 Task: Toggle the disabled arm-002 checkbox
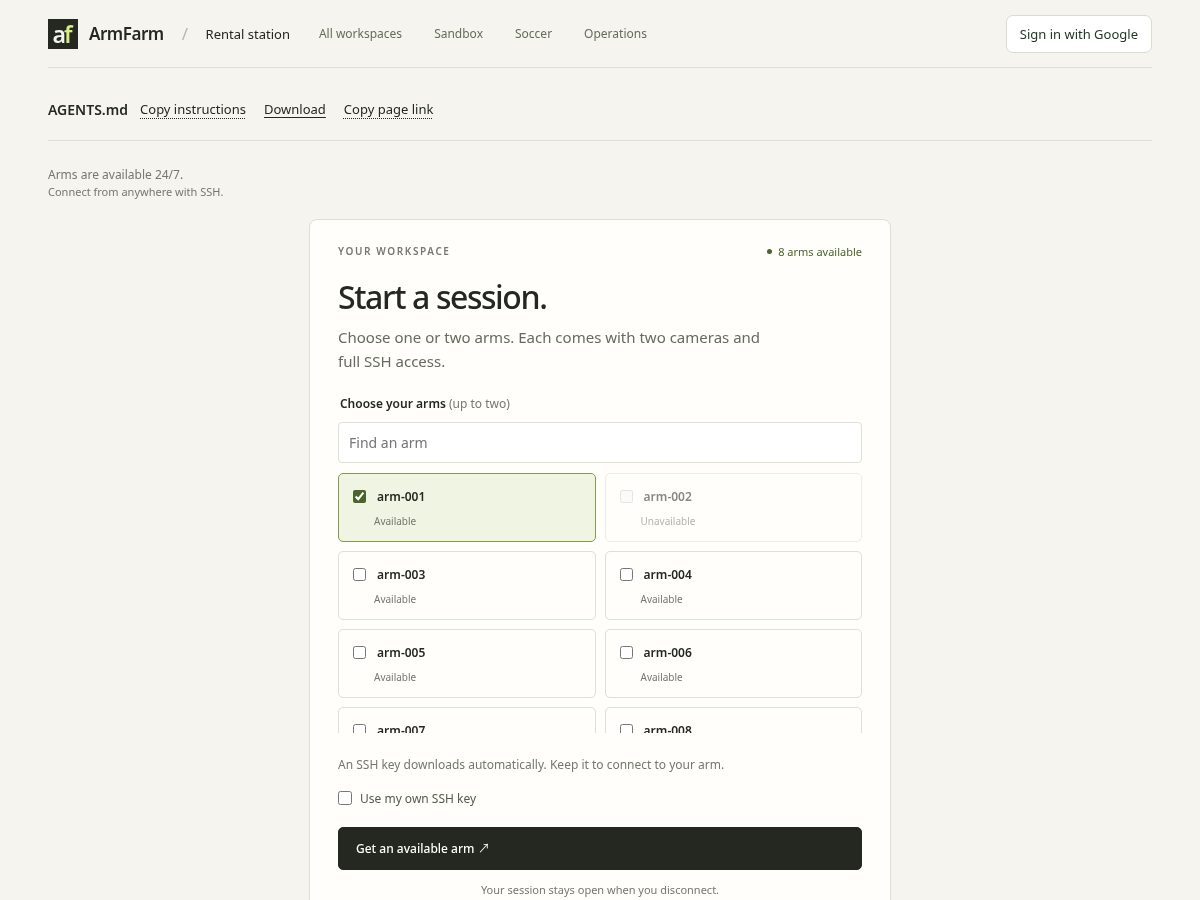pyautogui.click(x=626, y=496)
